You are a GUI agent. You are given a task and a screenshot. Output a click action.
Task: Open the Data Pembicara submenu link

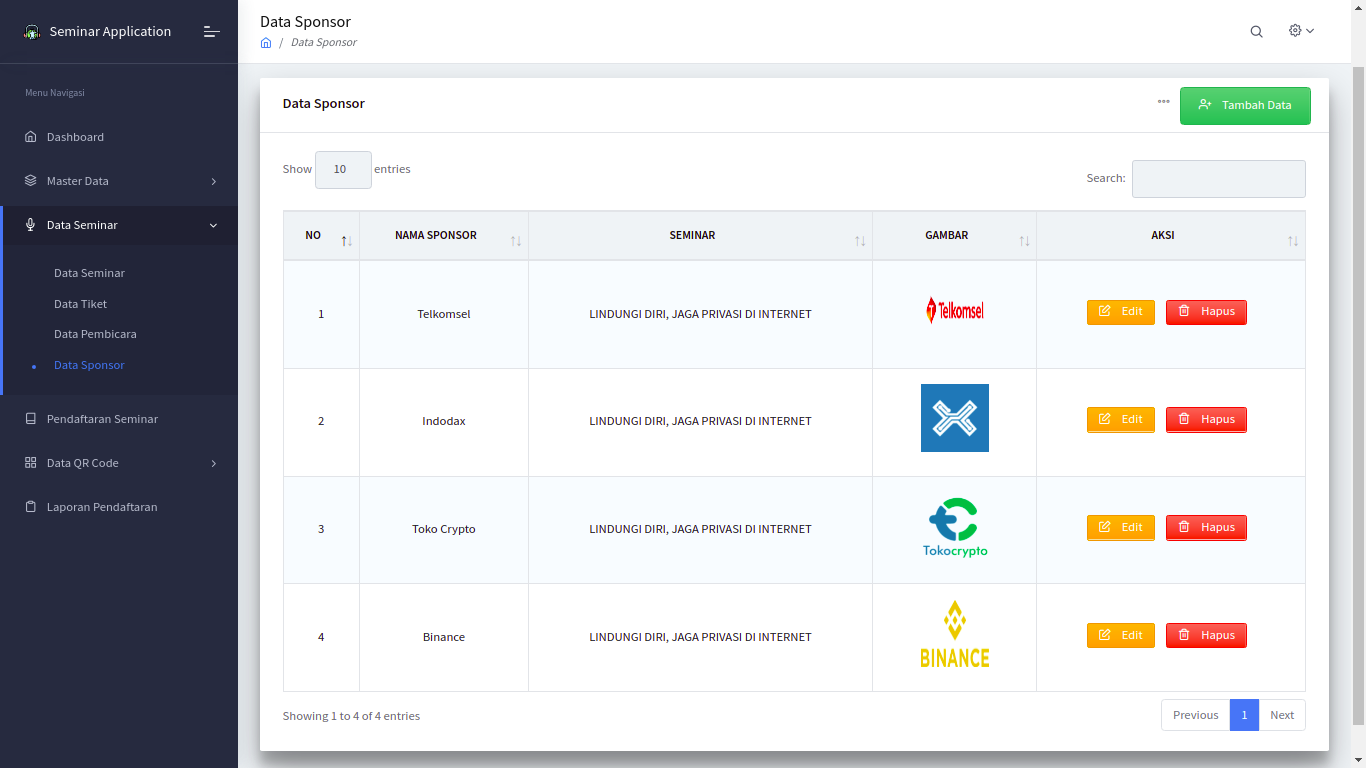pyautogui.click(x=95, y=334)
